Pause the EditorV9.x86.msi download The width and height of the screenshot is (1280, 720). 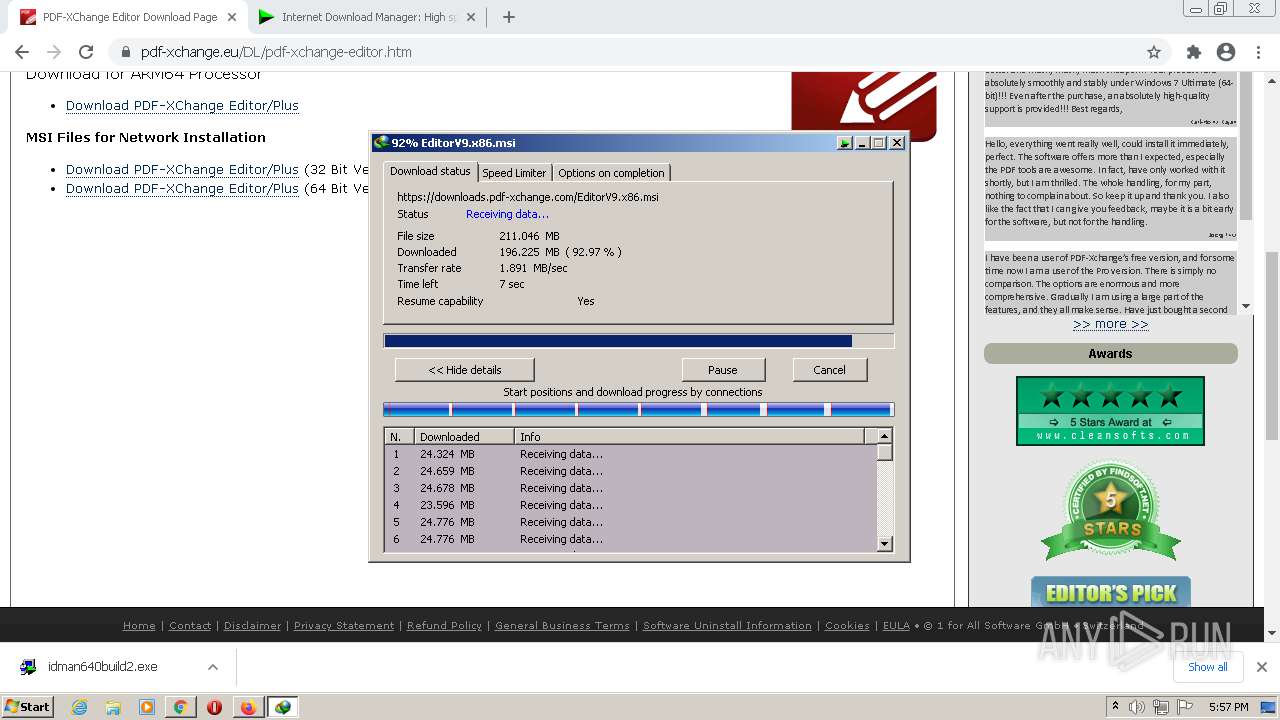(723, 370)
